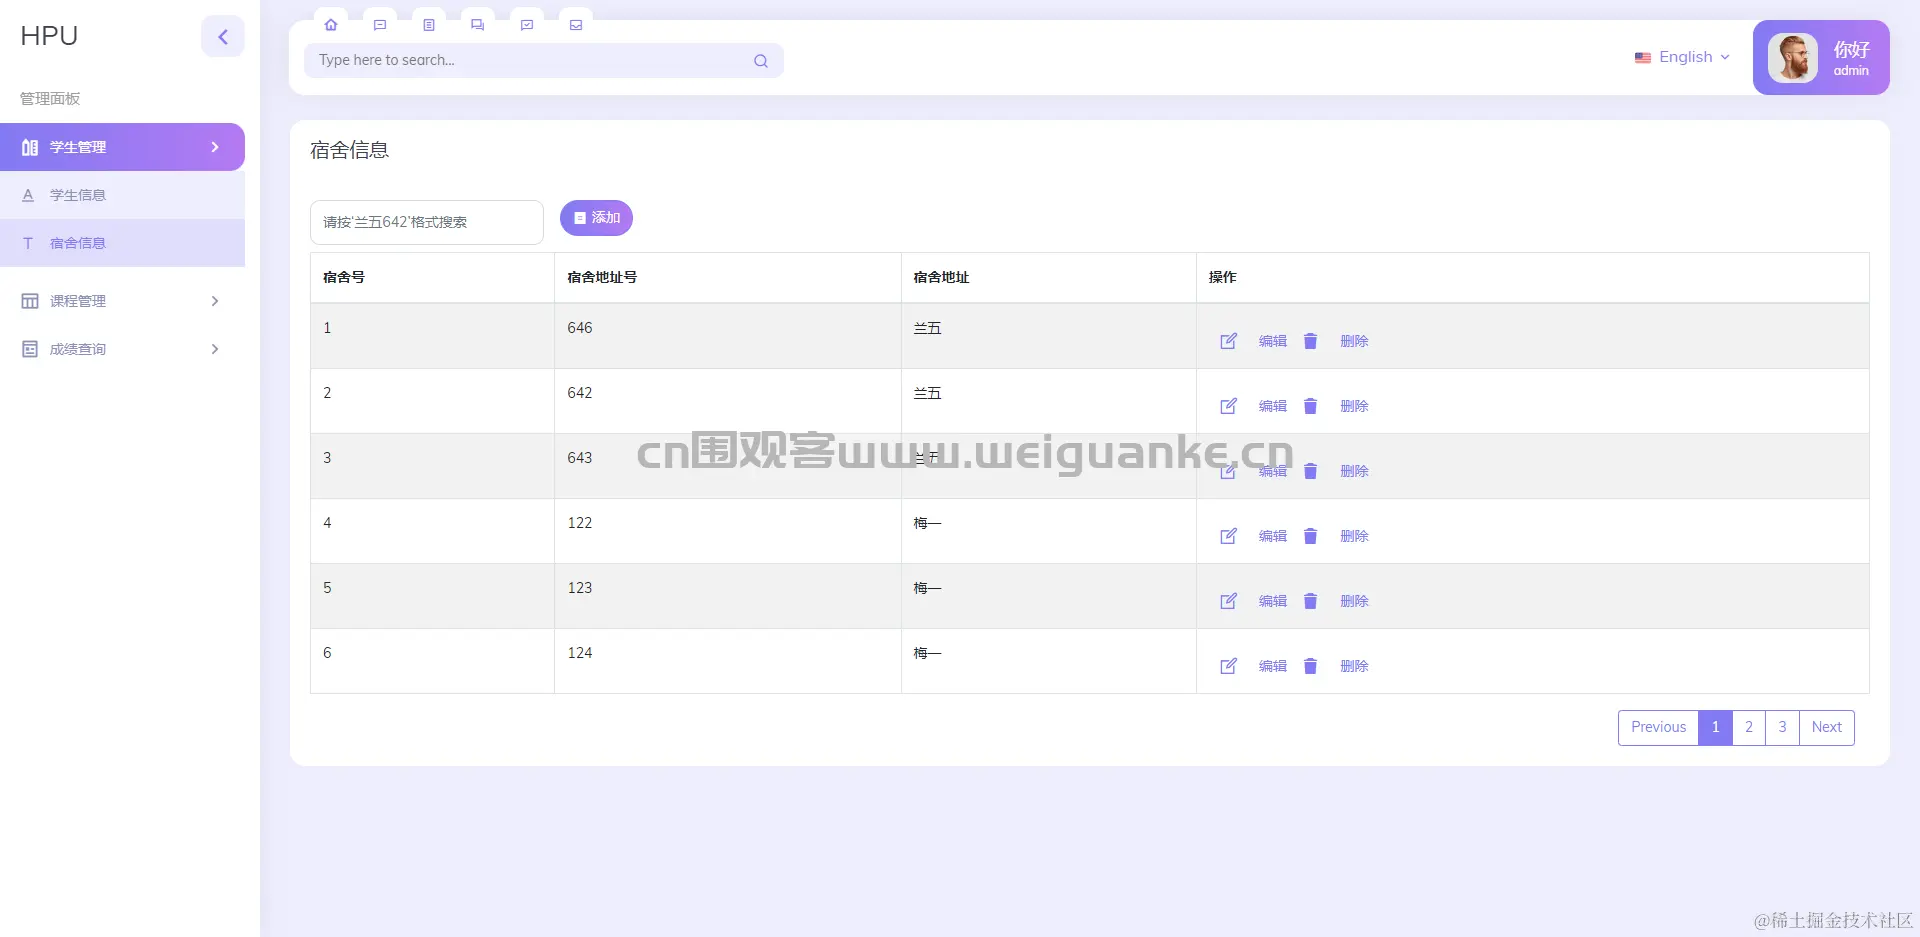Click 梅一 in the dorm 122 row

(927, 523)
